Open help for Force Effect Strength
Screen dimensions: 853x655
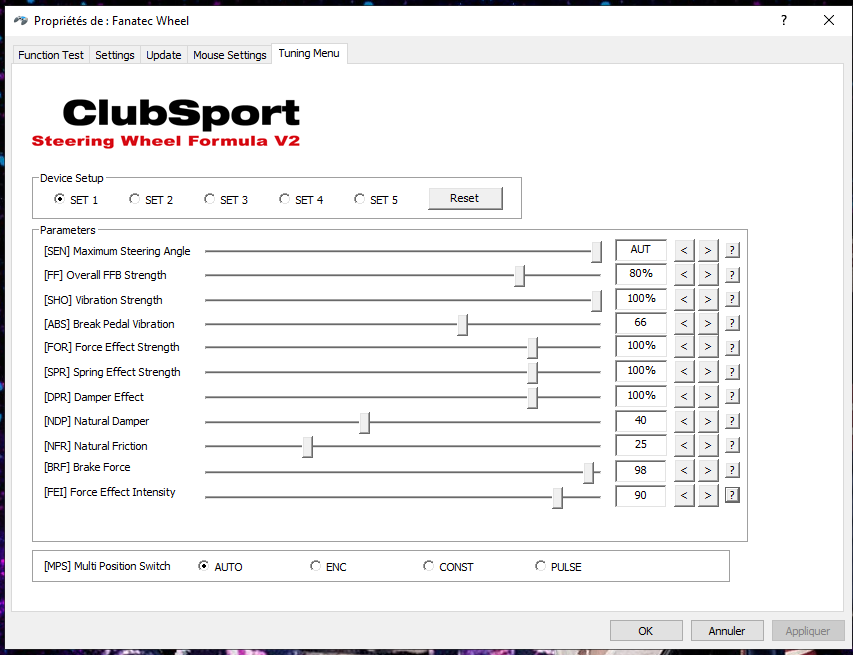pyautogui.click(x=732, y=347)
